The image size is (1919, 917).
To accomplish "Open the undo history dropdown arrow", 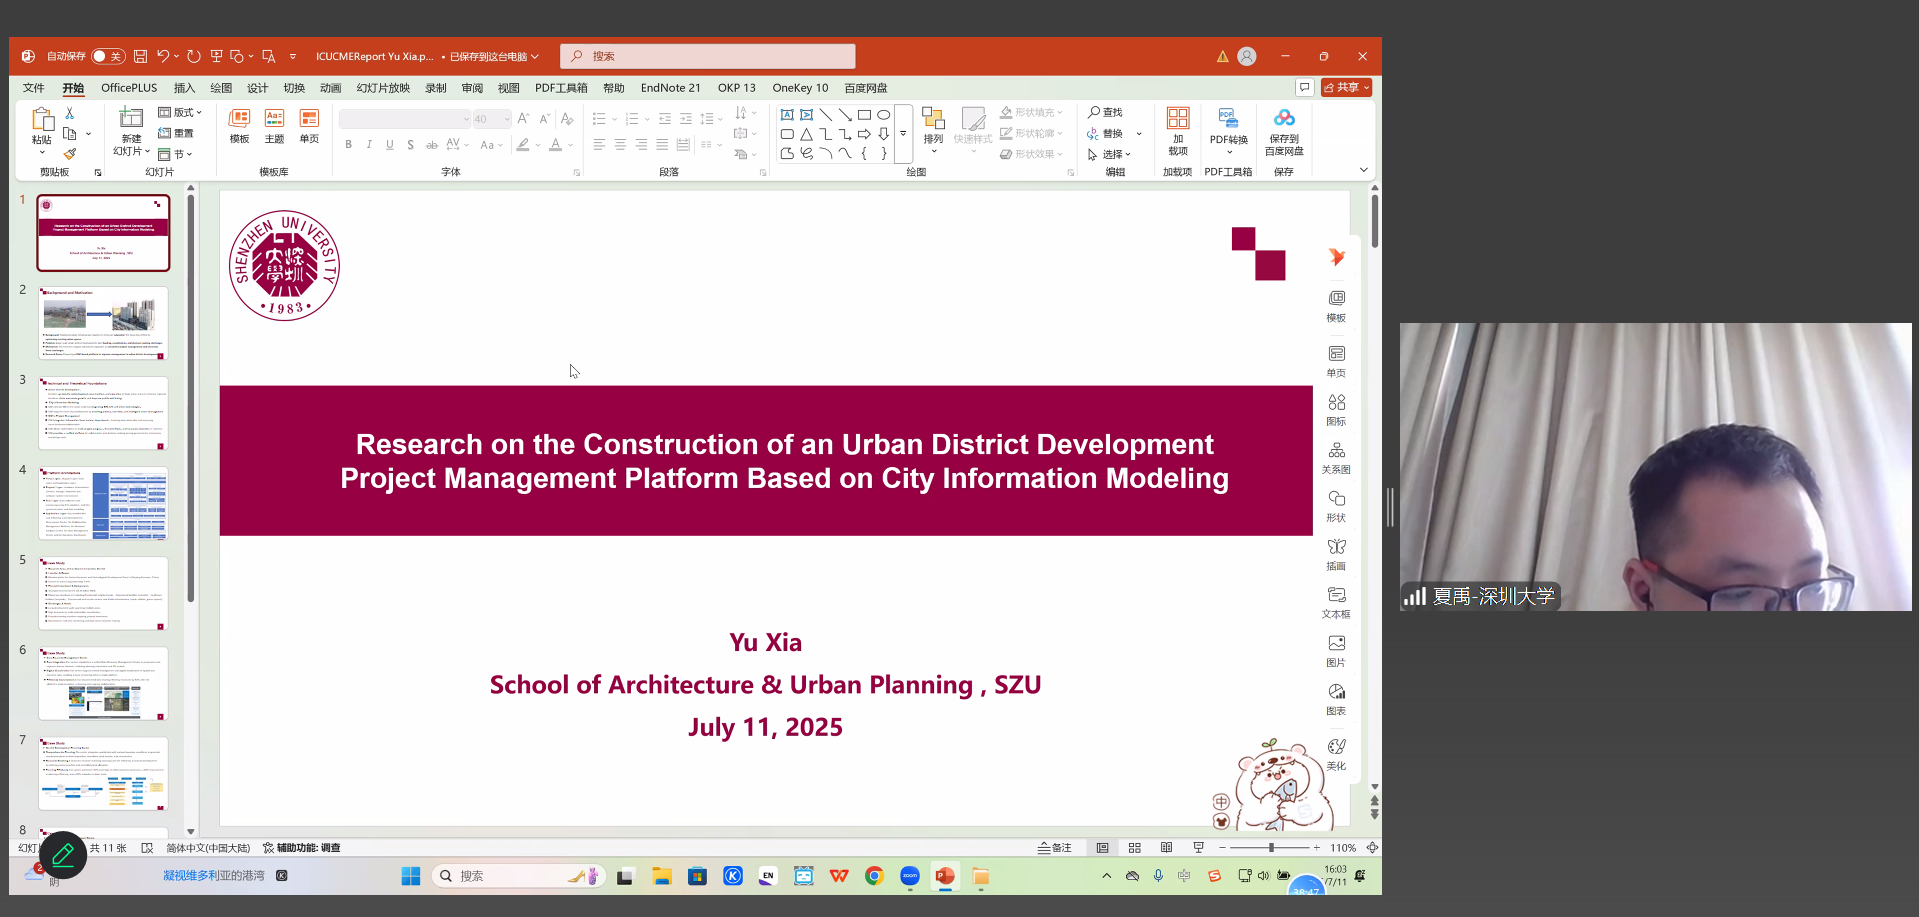I will pos(176,56).
